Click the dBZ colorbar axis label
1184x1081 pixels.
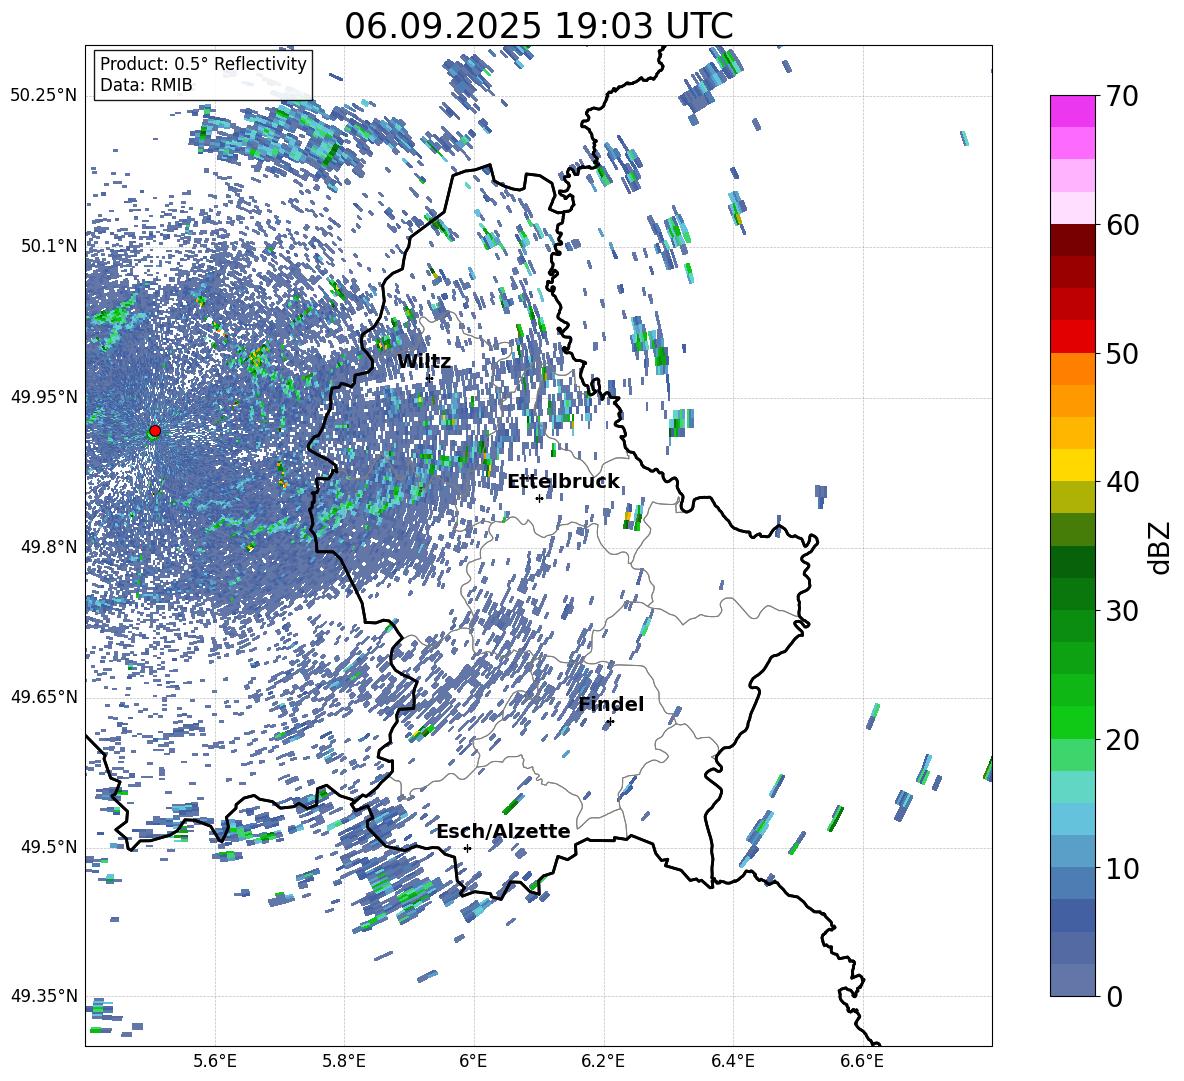pyautogui.click(x=1158, y=547)
